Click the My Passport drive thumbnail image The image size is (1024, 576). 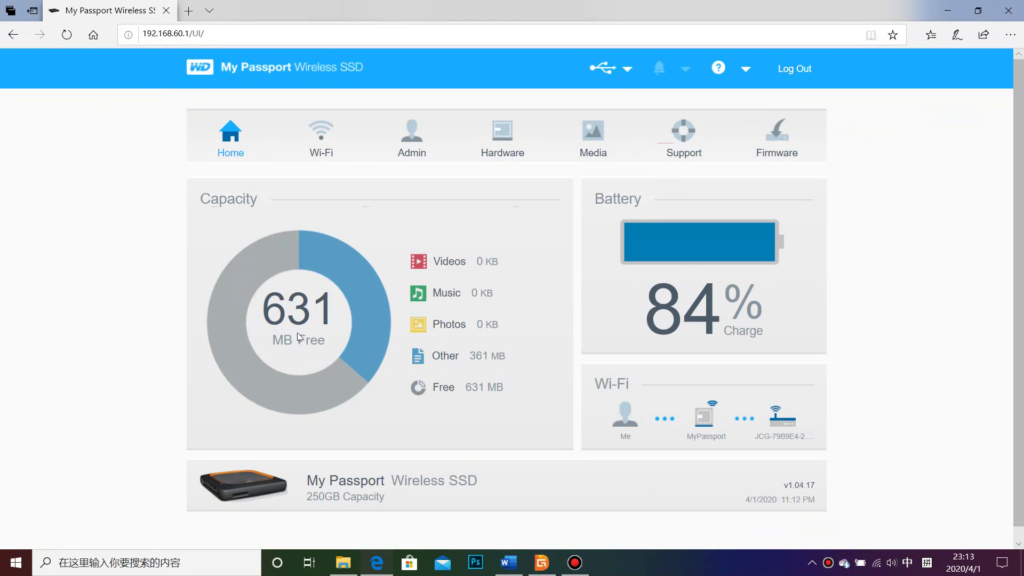[243, 485]
